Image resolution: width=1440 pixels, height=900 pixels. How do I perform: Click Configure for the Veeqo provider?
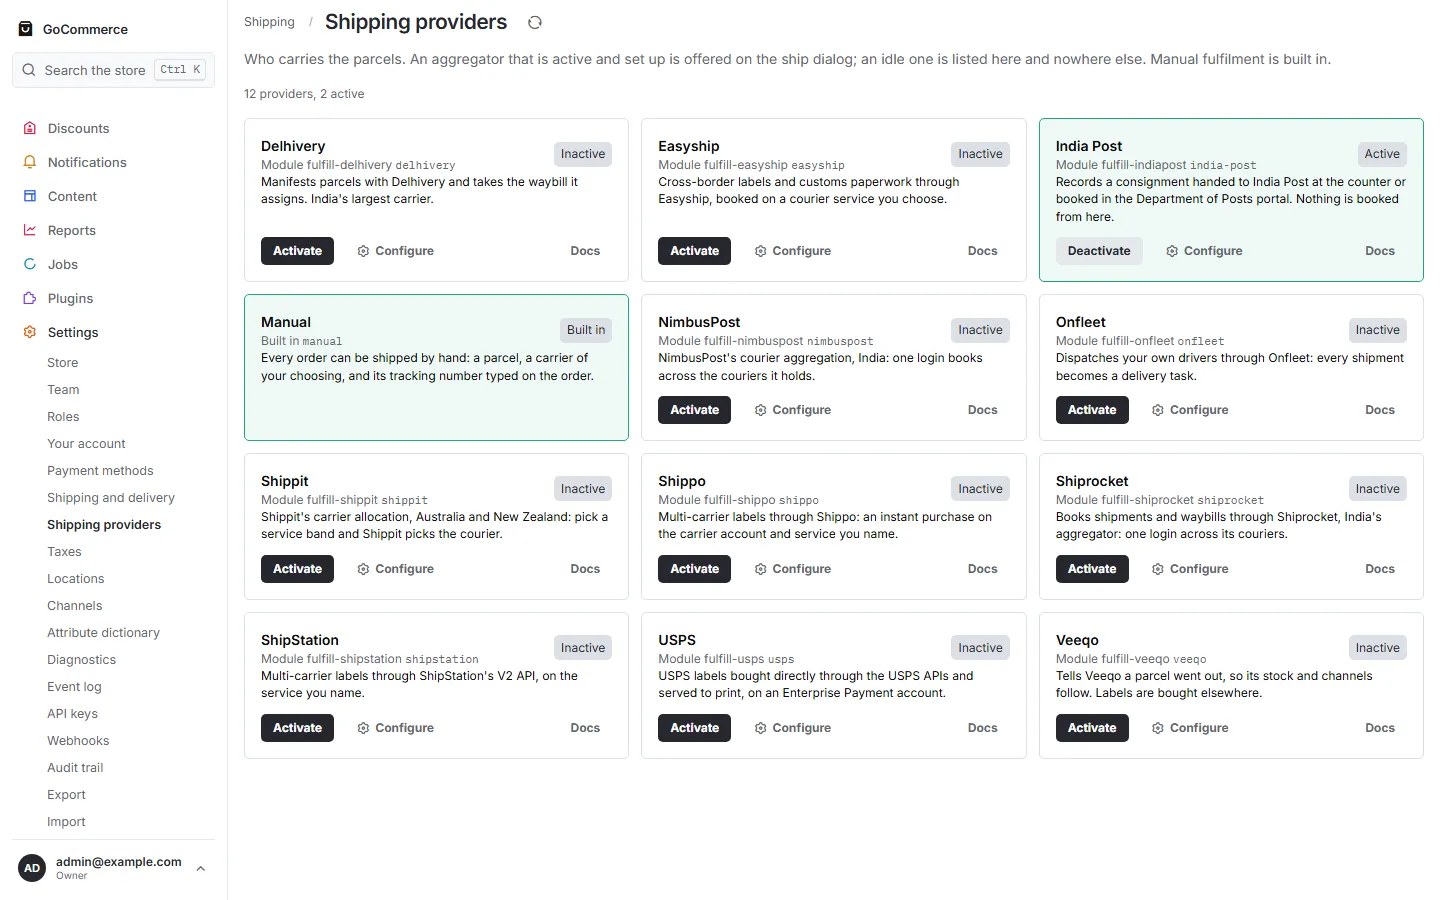1190,728
